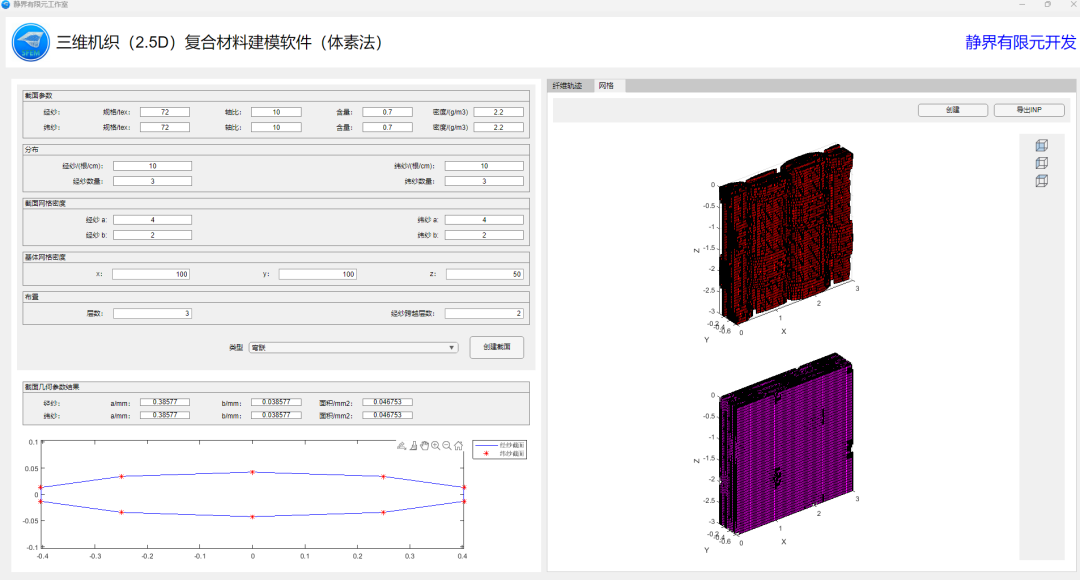Click the 截面几何参数结果 panel header
The width and height of the screenshot is (1080, 580).
pyautogui.click(x=52, y=387)
